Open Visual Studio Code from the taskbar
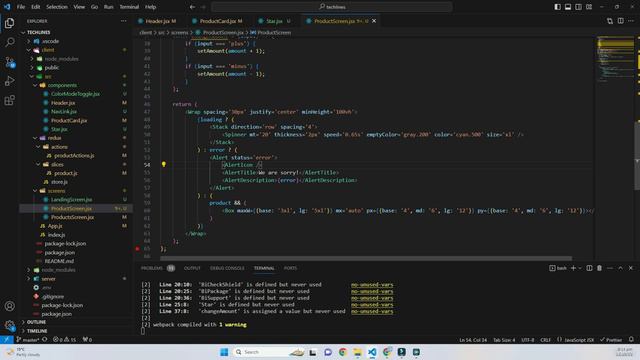Image resolution: width=640 pixels, height=360 pixels. click(x=372, y=352)
